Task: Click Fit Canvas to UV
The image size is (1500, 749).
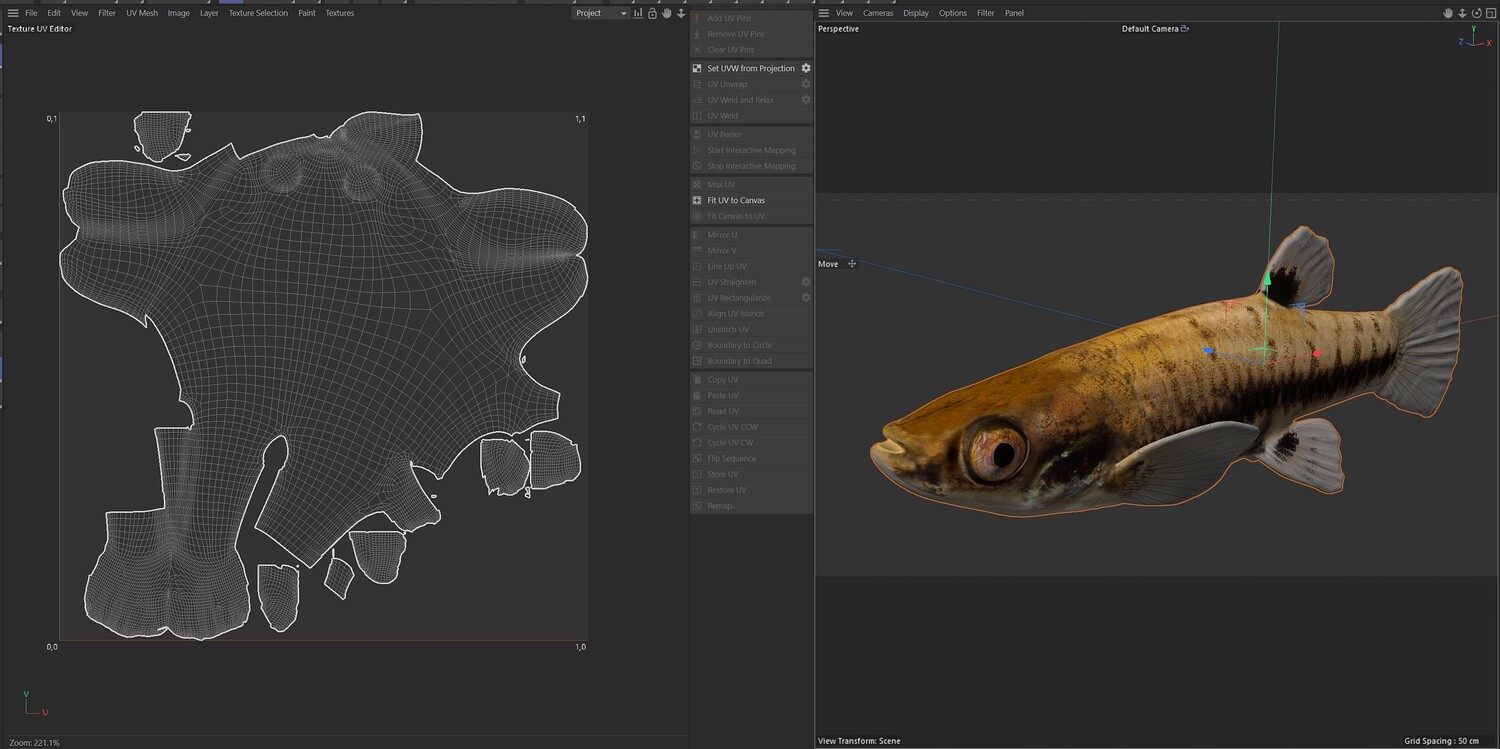Action: pos(751,216)
